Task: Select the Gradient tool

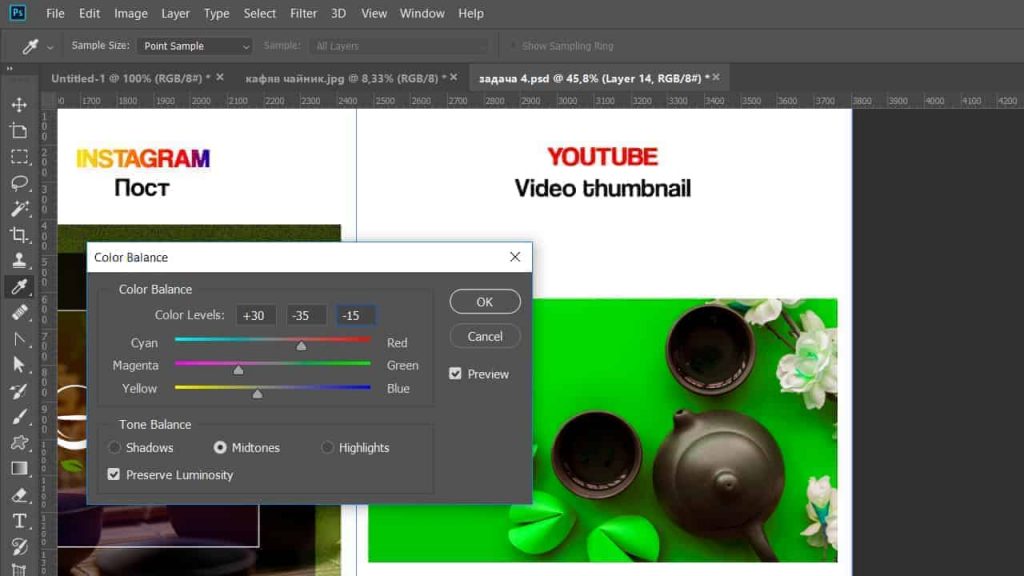Action: coord(19,469)
